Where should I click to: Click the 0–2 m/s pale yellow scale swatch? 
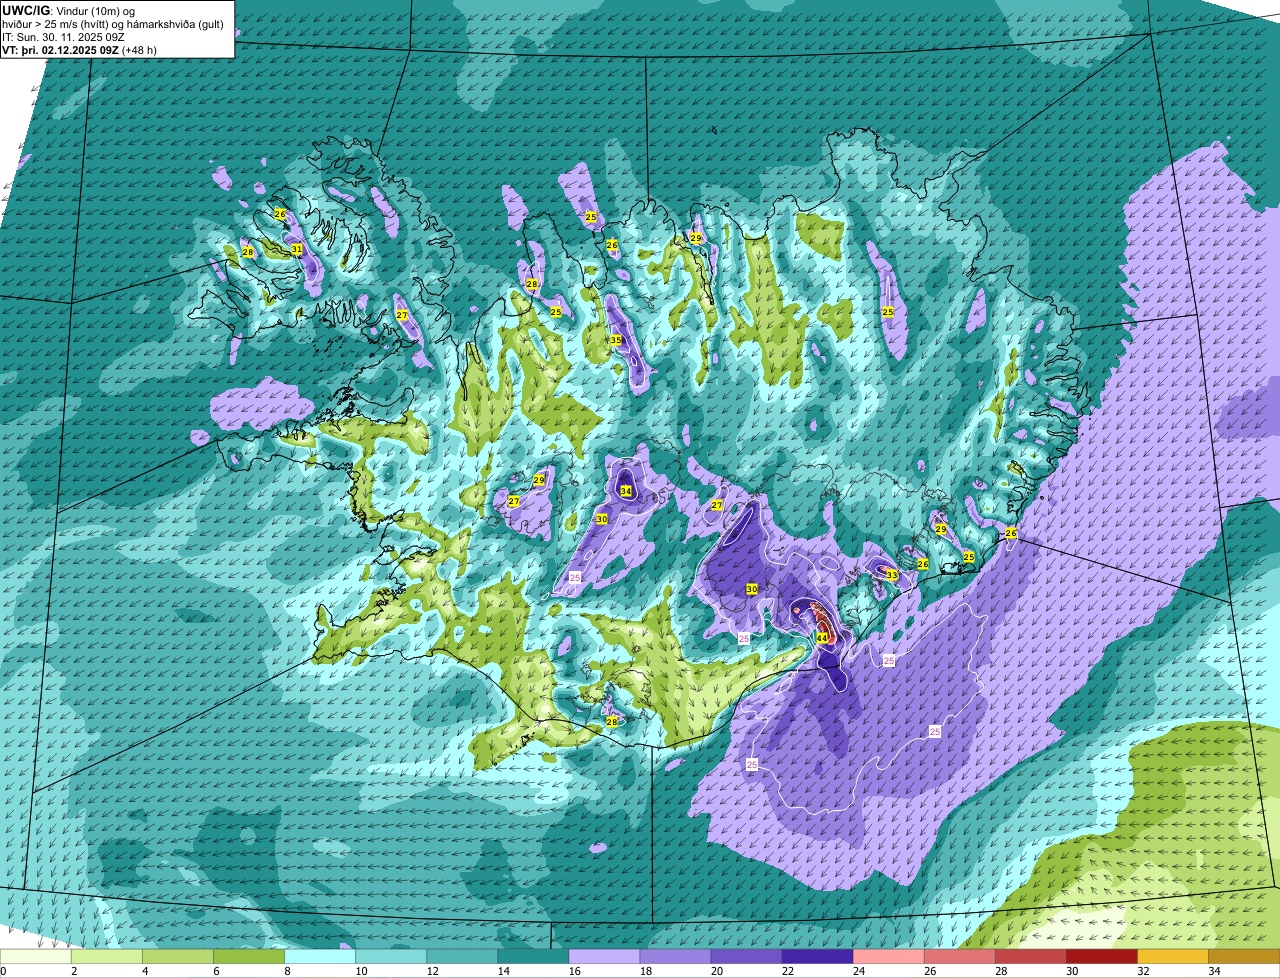(x=36, y=957)
